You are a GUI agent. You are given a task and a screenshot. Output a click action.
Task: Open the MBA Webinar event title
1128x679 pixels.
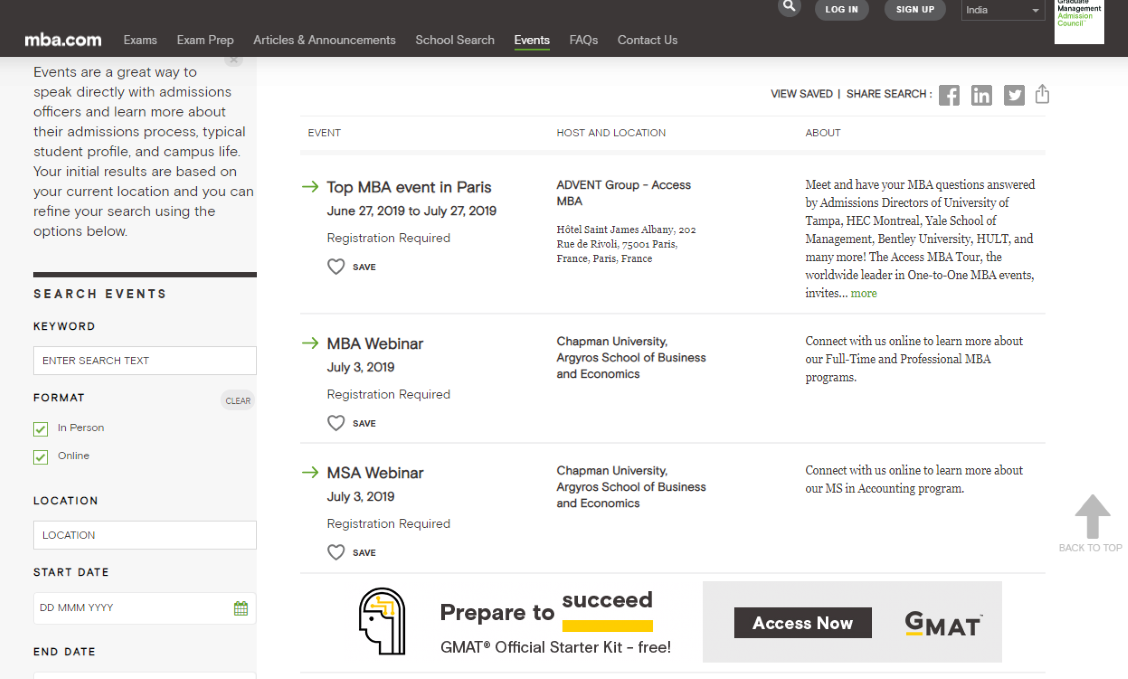coord(375,344)
